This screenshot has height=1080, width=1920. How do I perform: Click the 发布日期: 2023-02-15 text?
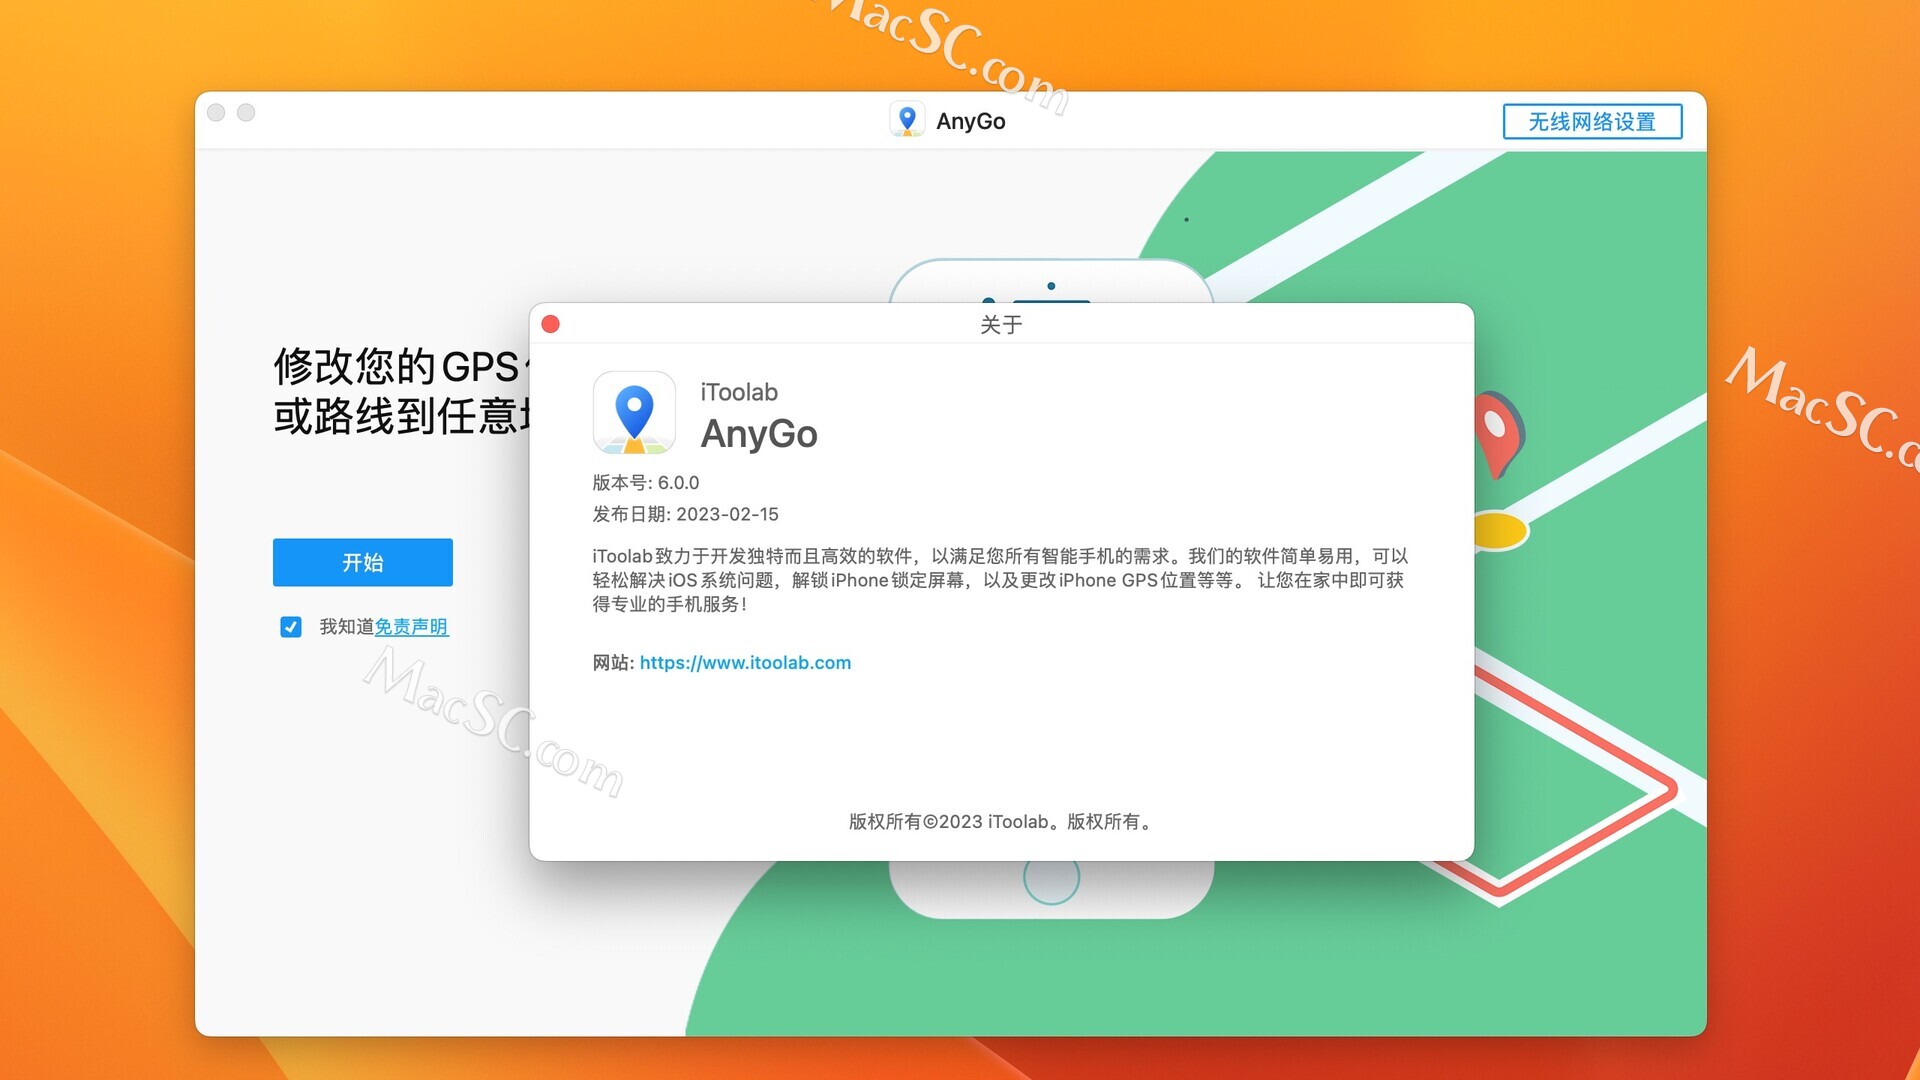point(685,514)
